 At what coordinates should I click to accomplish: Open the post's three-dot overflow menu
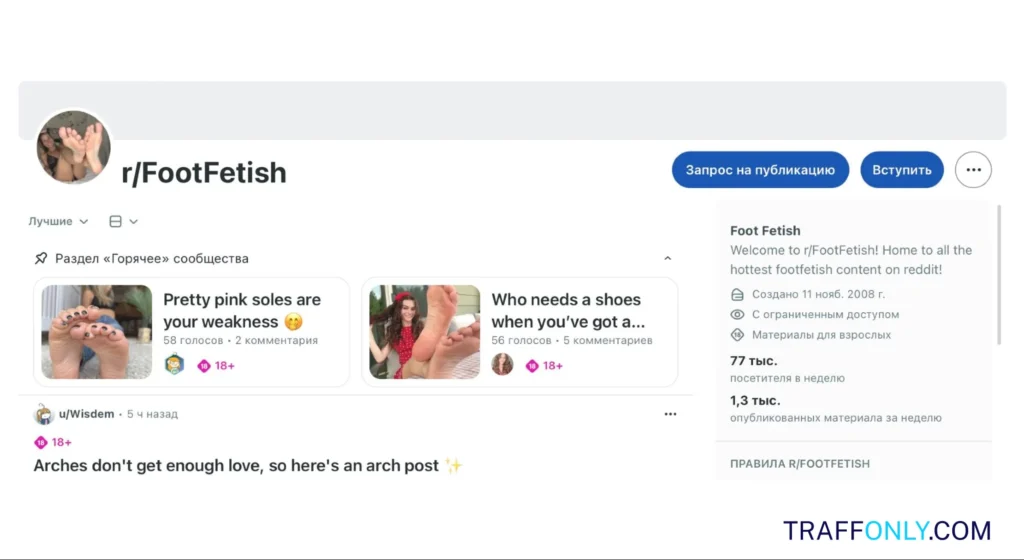tap(670, 414)
